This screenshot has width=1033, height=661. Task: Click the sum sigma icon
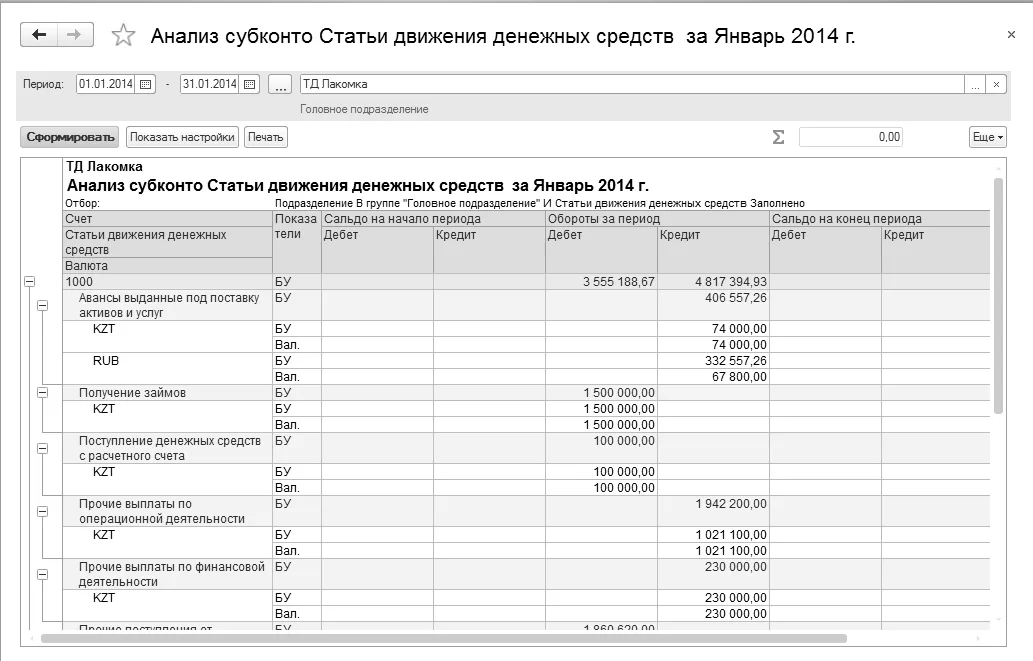coord(778,137)
